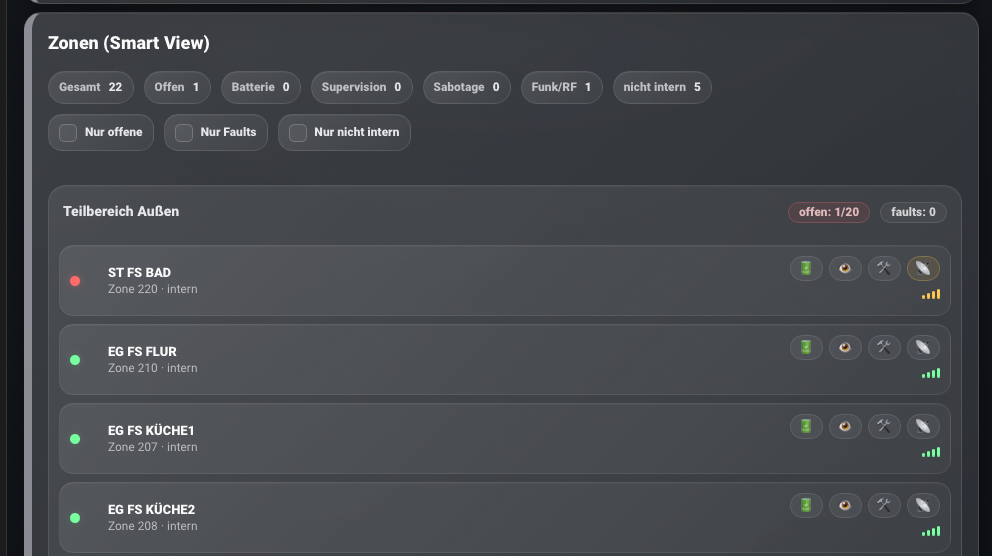Click RF antenna icon for EG FS KÜCHE1
This screenshot has width=992, height=556.
[923, 426]
